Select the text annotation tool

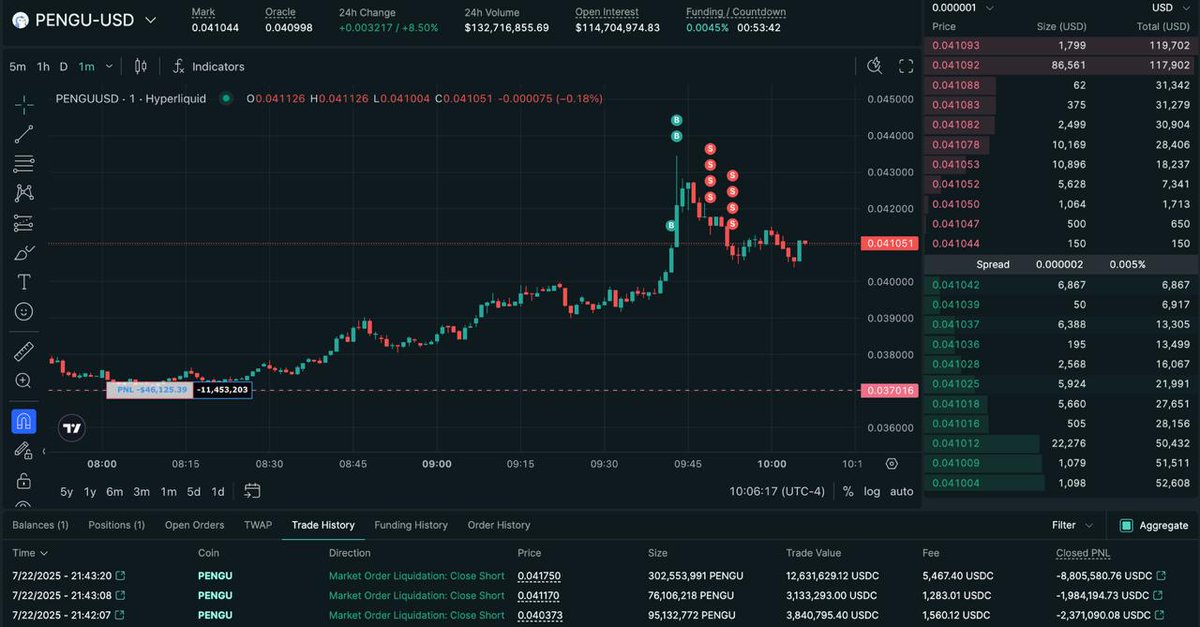pos(24,282)
